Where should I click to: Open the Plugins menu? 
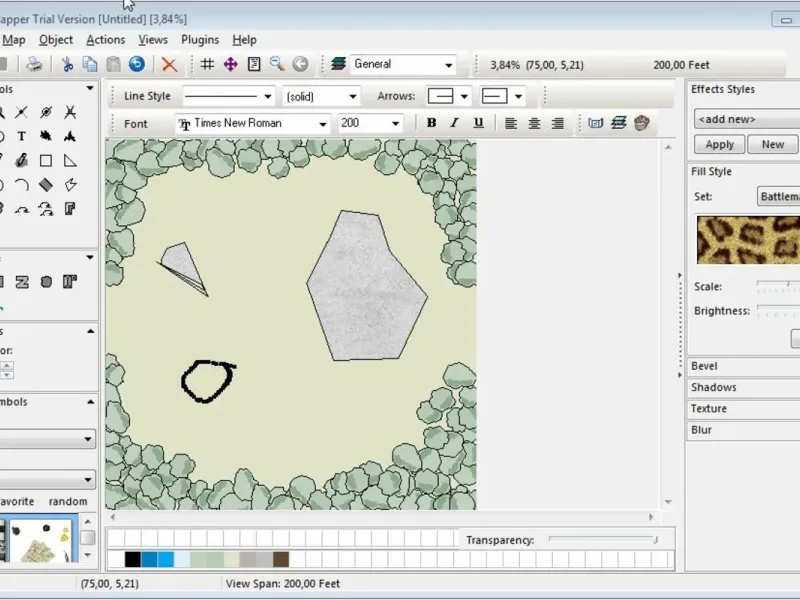200,40
